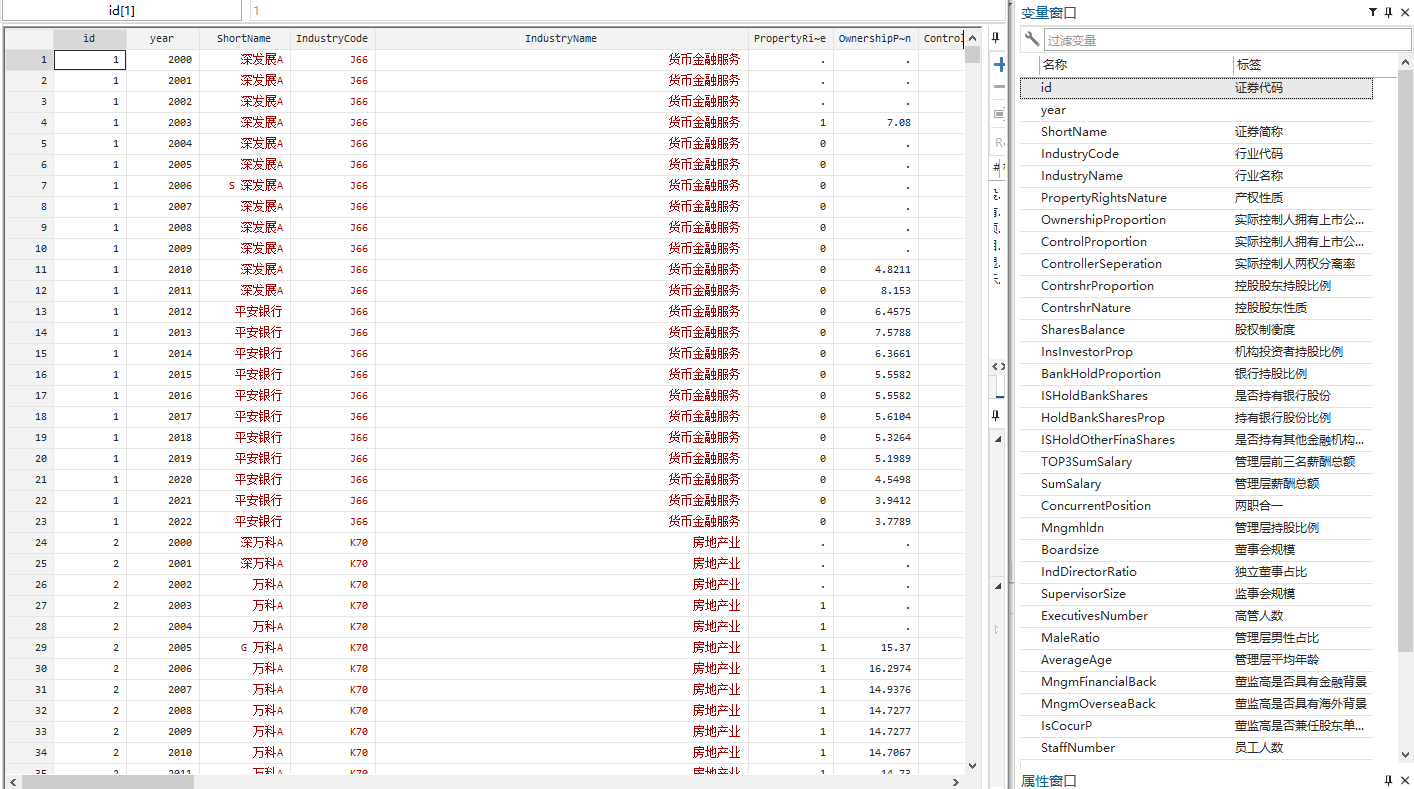The height and width of the screenshot is (789, 1414).
Task: Click the minus icon below the blue plus
Action: [x=999, y=87]
